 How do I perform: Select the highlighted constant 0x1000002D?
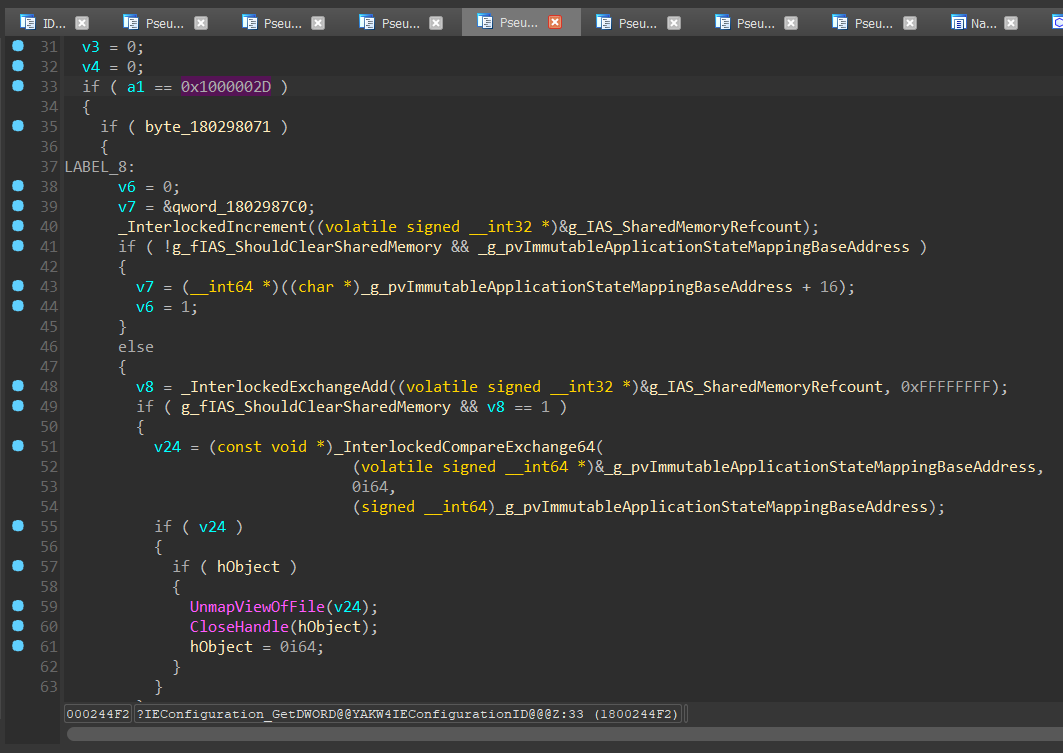pyautogui.click(x=226, y=87)
